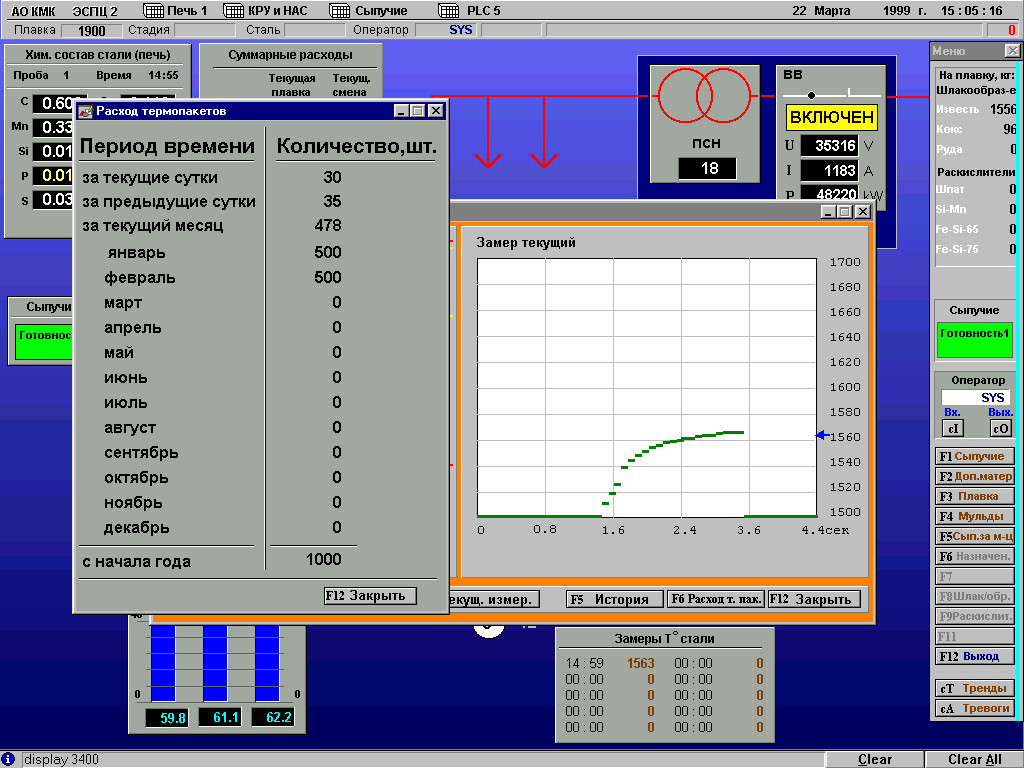Select F5 Сып.за м-ц menu button
1024x768 pixels.
[975, 536]
